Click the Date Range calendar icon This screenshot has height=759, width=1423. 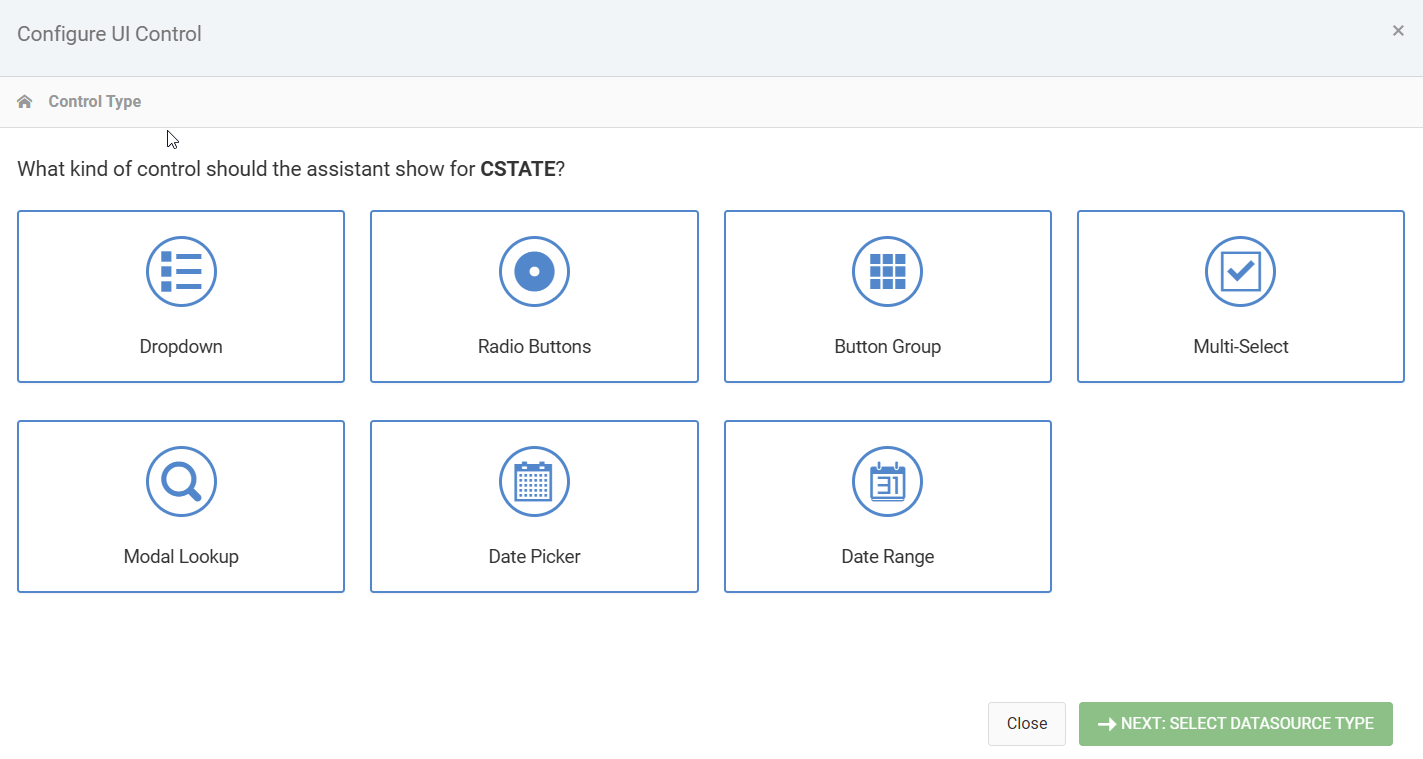(887, 481)
